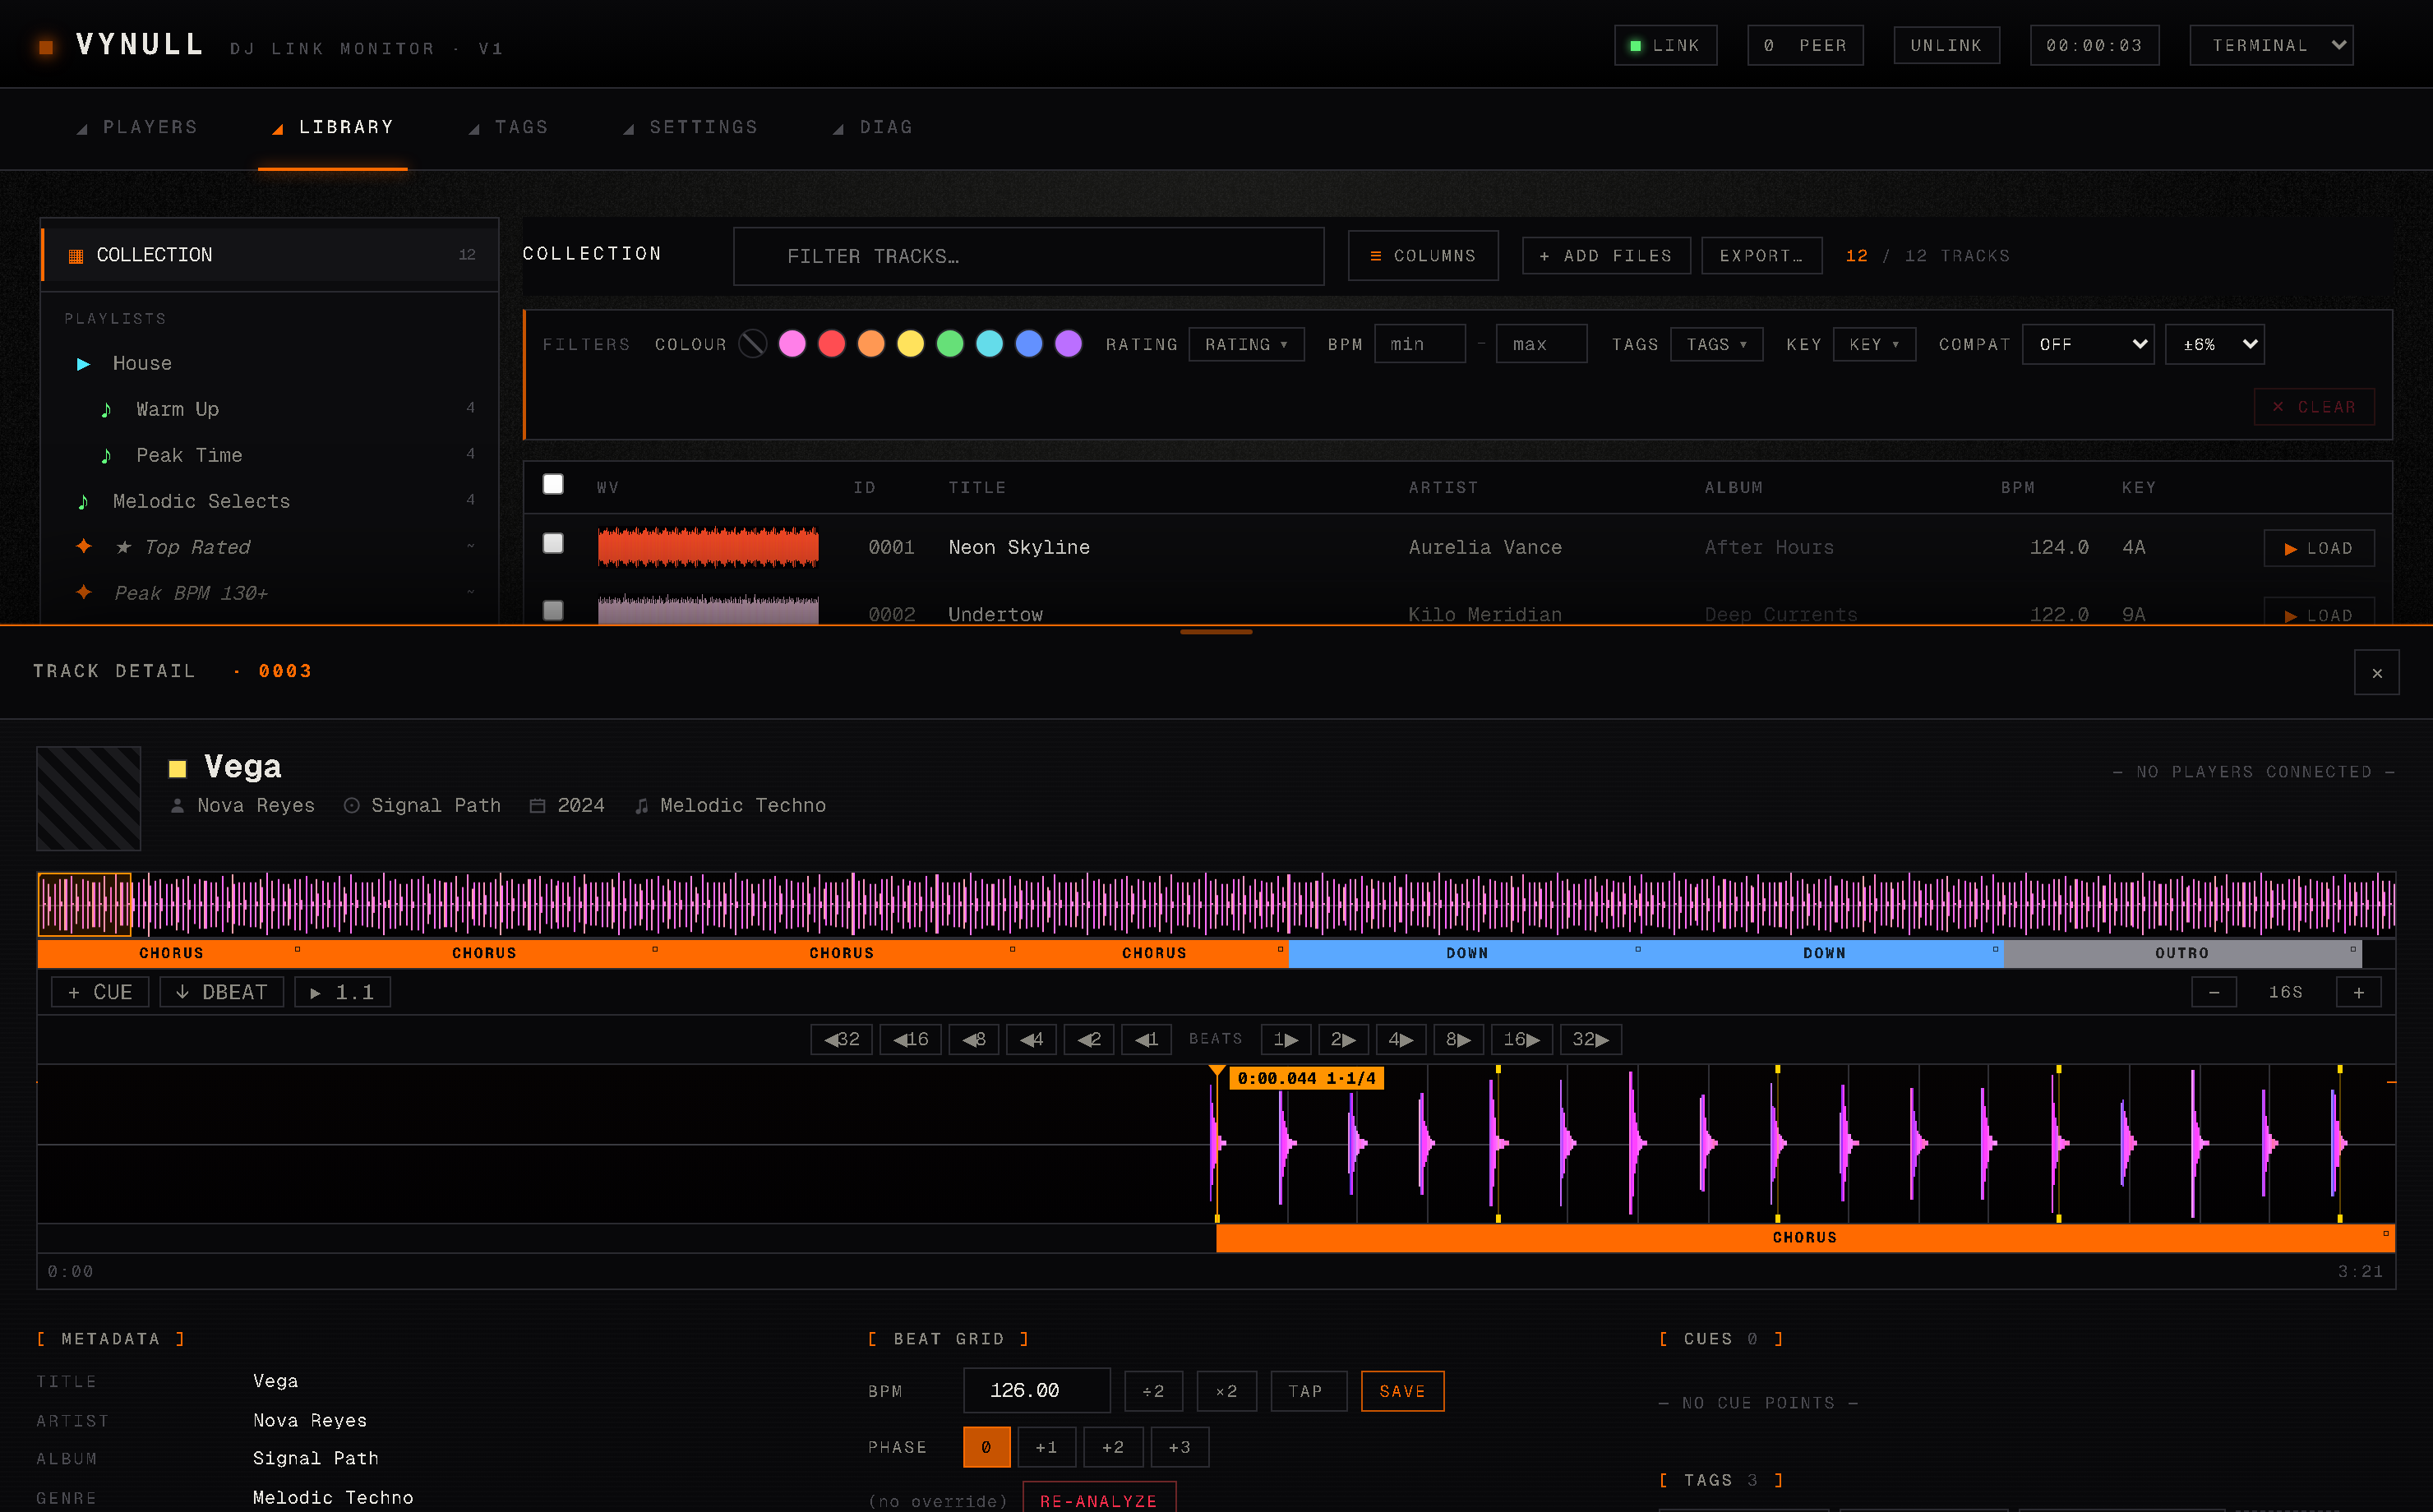Screen dimensions: 2433x1512
Task: Select phase +2 option
Action: pos(1113,1447)
